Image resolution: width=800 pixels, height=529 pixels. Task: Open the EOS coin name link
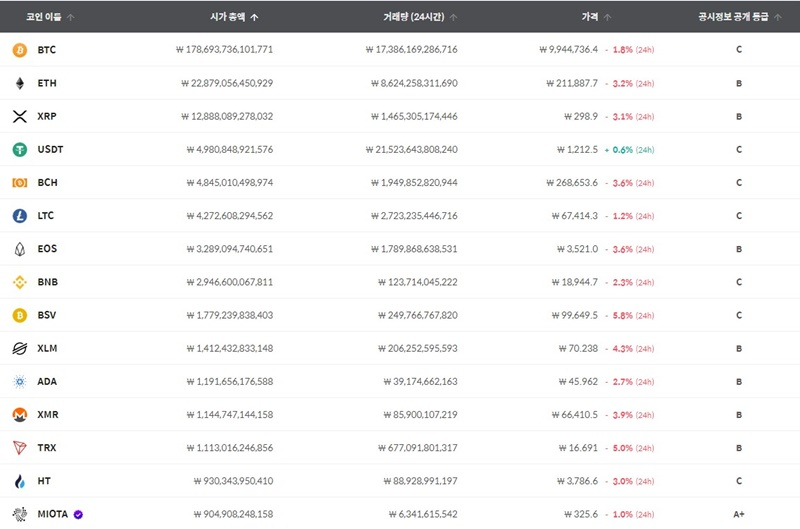click(x=47, y=249)
